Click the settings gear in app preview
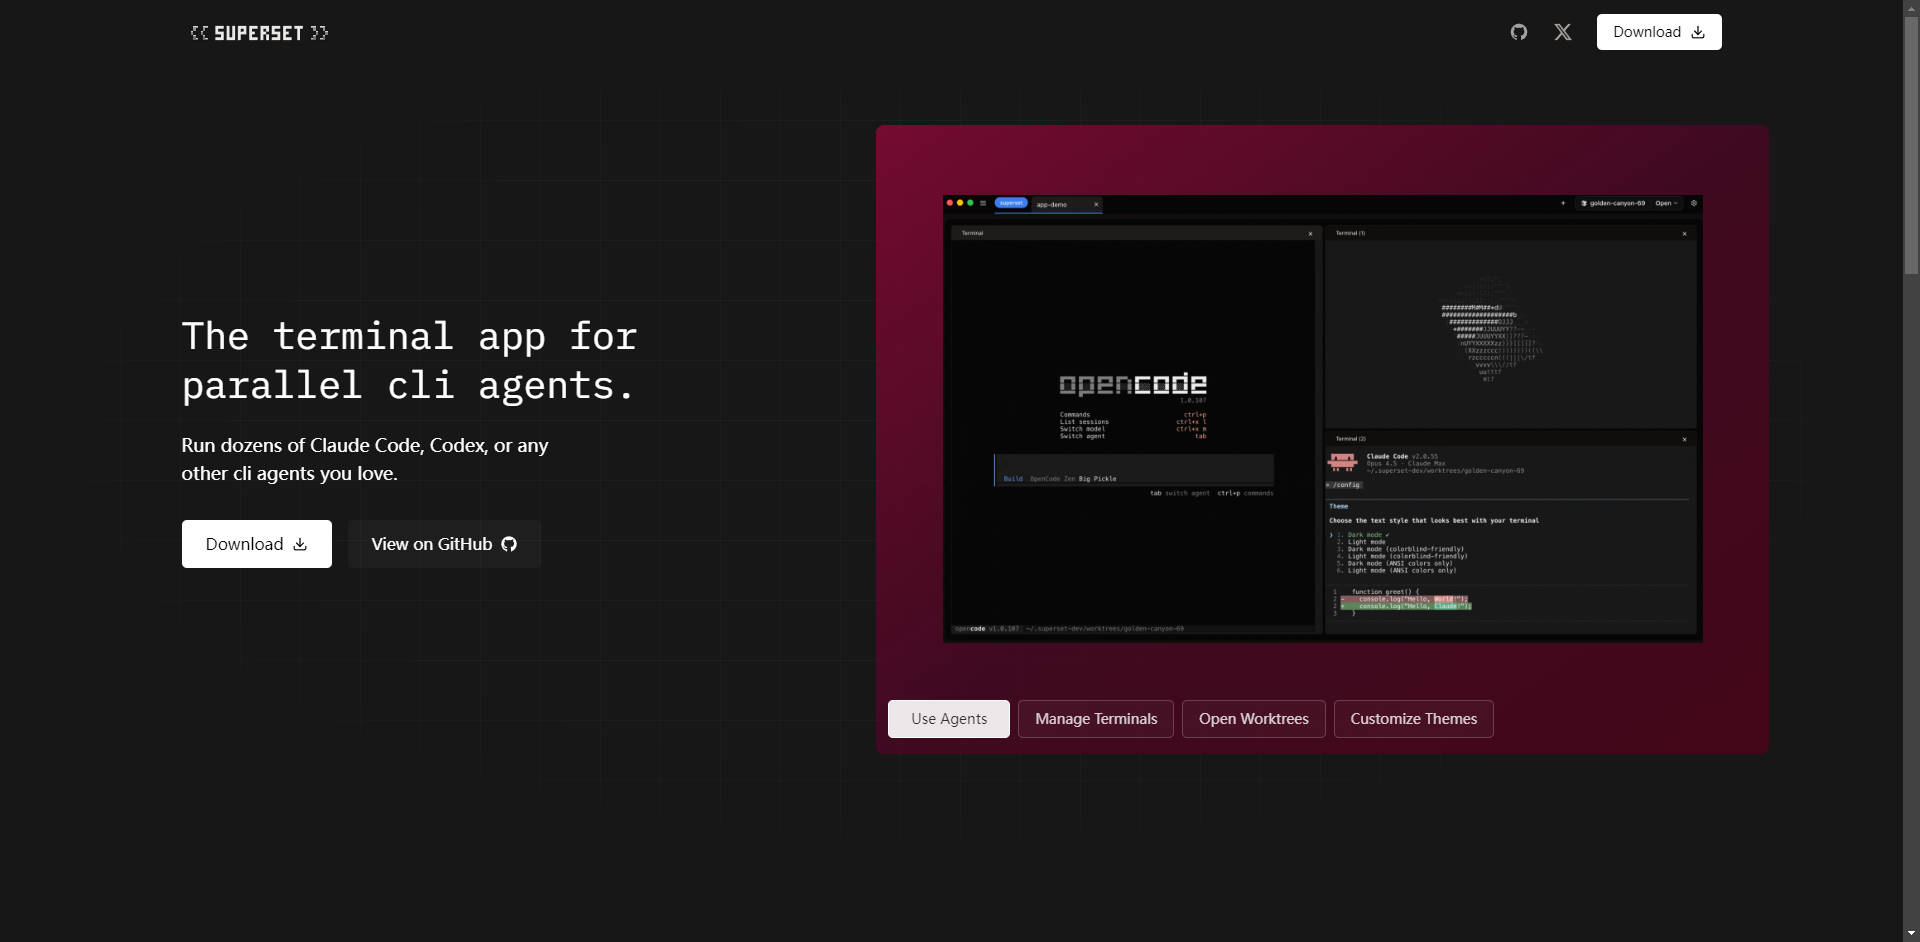 click(x=1693, y=203)
